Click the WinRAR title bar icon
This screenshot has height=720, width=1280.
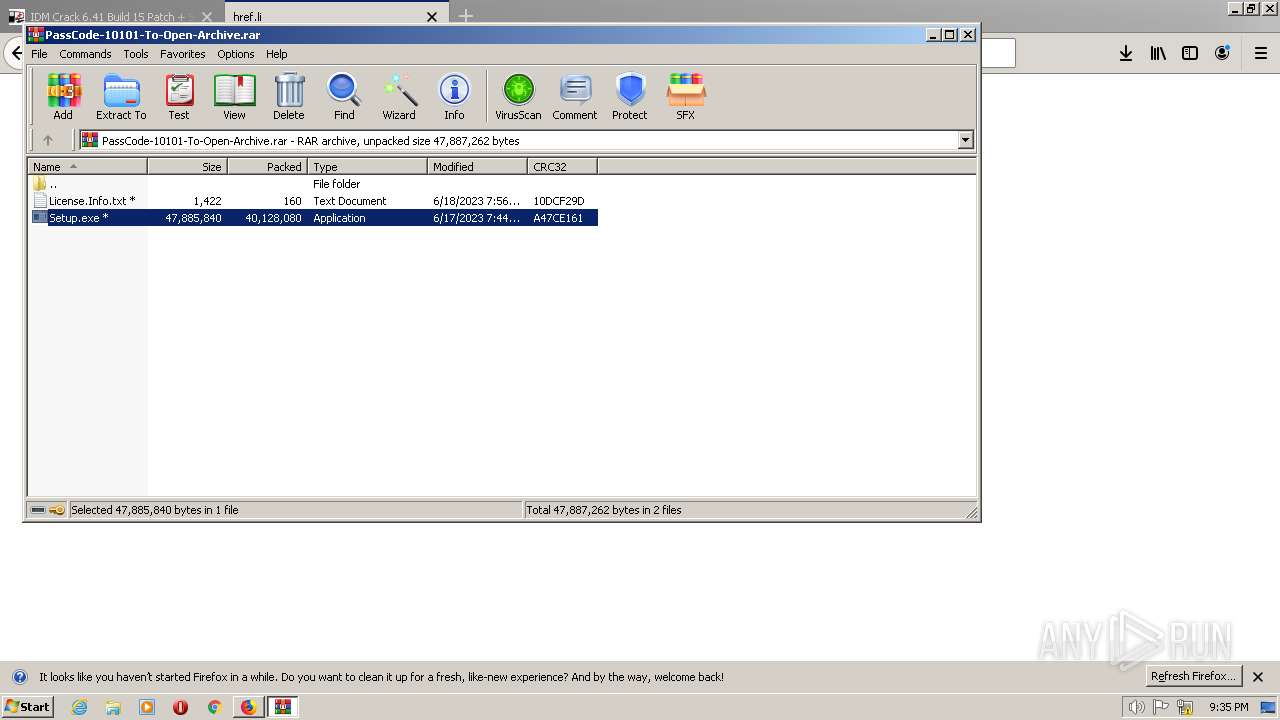(x=35, y=34)
